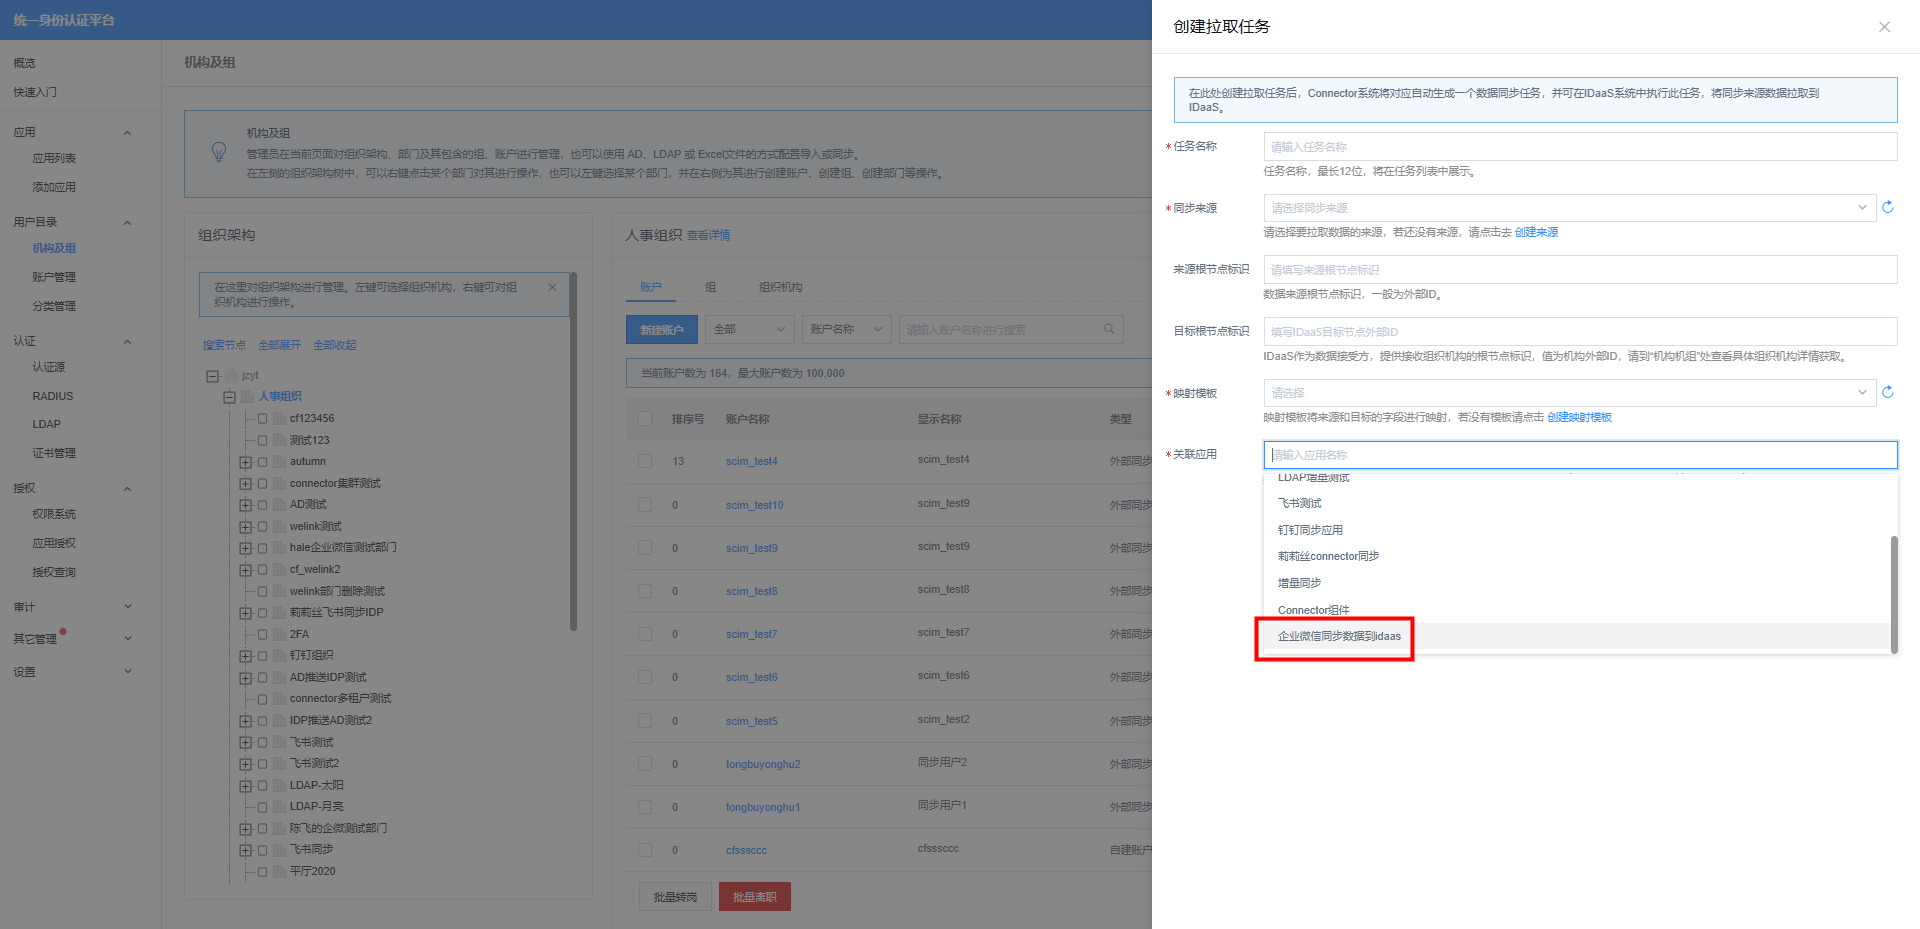The height and width of the screenshot is (929, 1920).
Task: Check the select-all box in table header
Action: 645,419
